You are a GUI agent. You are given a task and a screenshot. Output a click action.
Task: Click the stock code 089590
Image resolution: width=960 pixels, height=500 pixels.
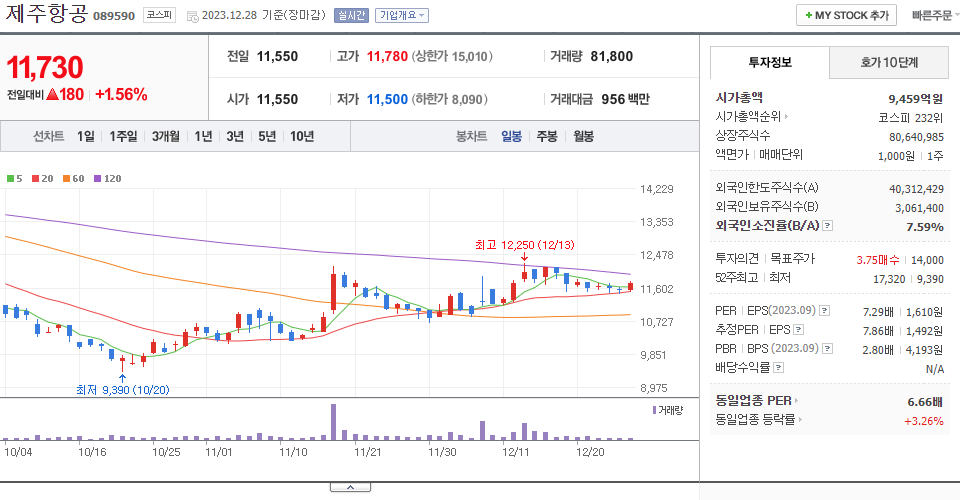(114, 16)
